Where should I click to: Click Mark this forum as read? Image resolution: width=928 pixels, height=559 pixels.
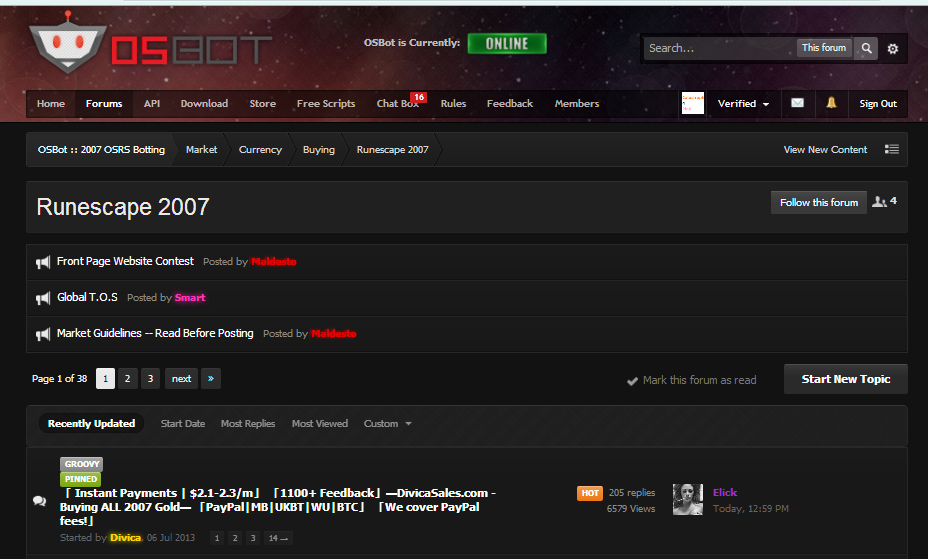tap(700, 380)
